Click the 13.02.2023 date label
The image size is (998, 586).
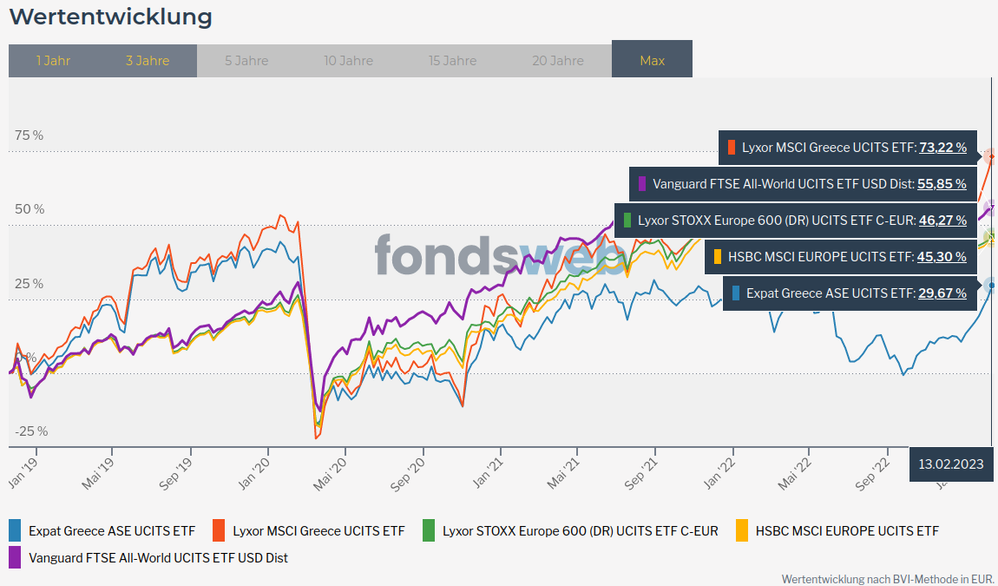(952, 464)
